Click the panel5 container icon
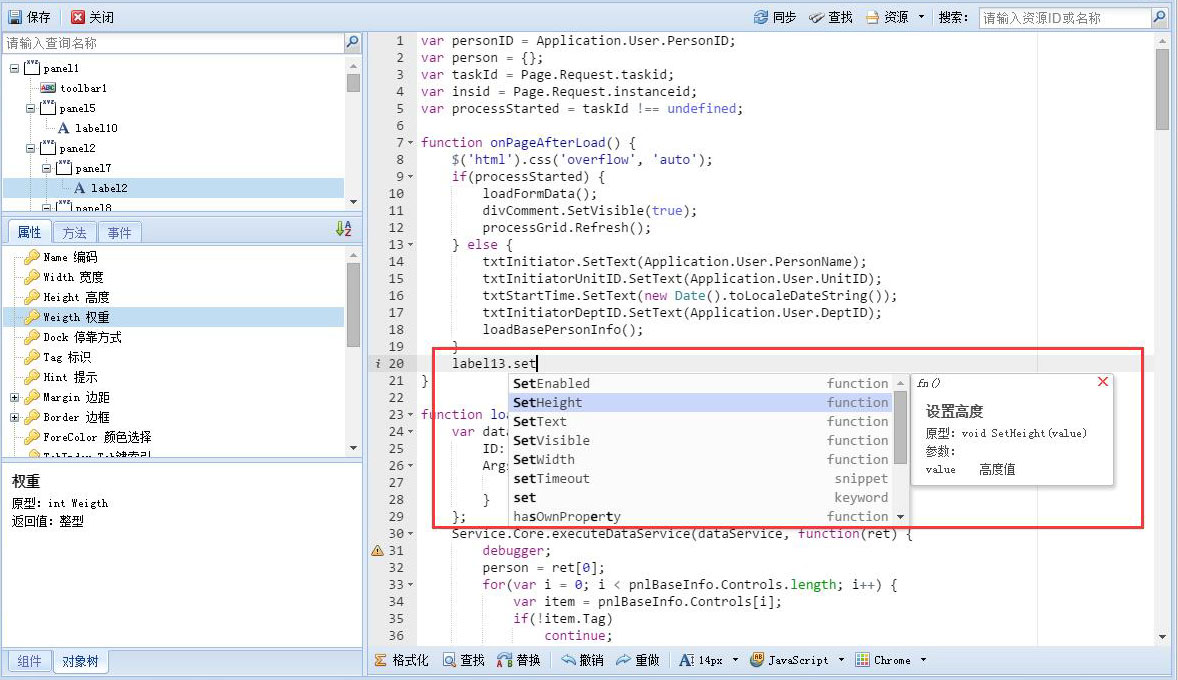Screen dimensions: 1178x680 pos(48,107)
